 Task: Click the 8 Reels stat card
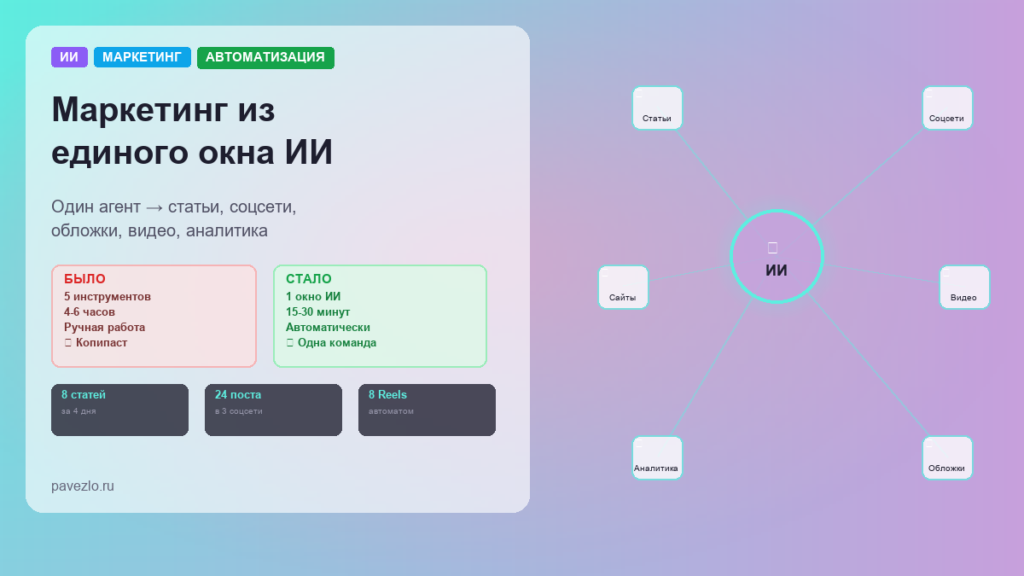(x=427, y=410)
